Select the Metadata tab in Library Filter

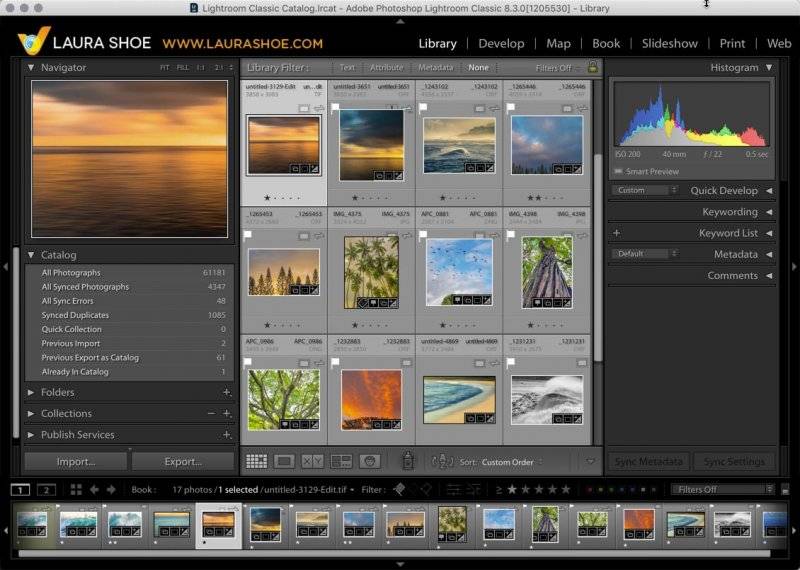(x=436, y=67)
